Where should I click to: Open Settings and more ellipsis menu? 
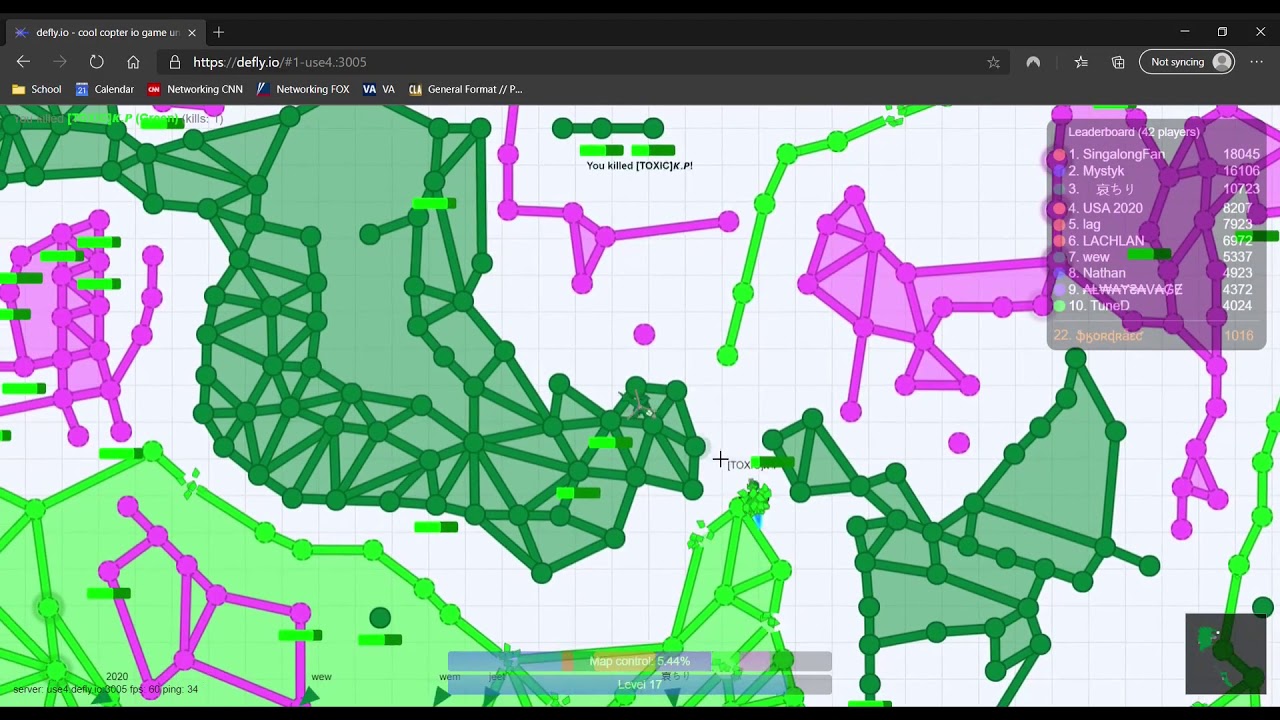pos(1257,62)
